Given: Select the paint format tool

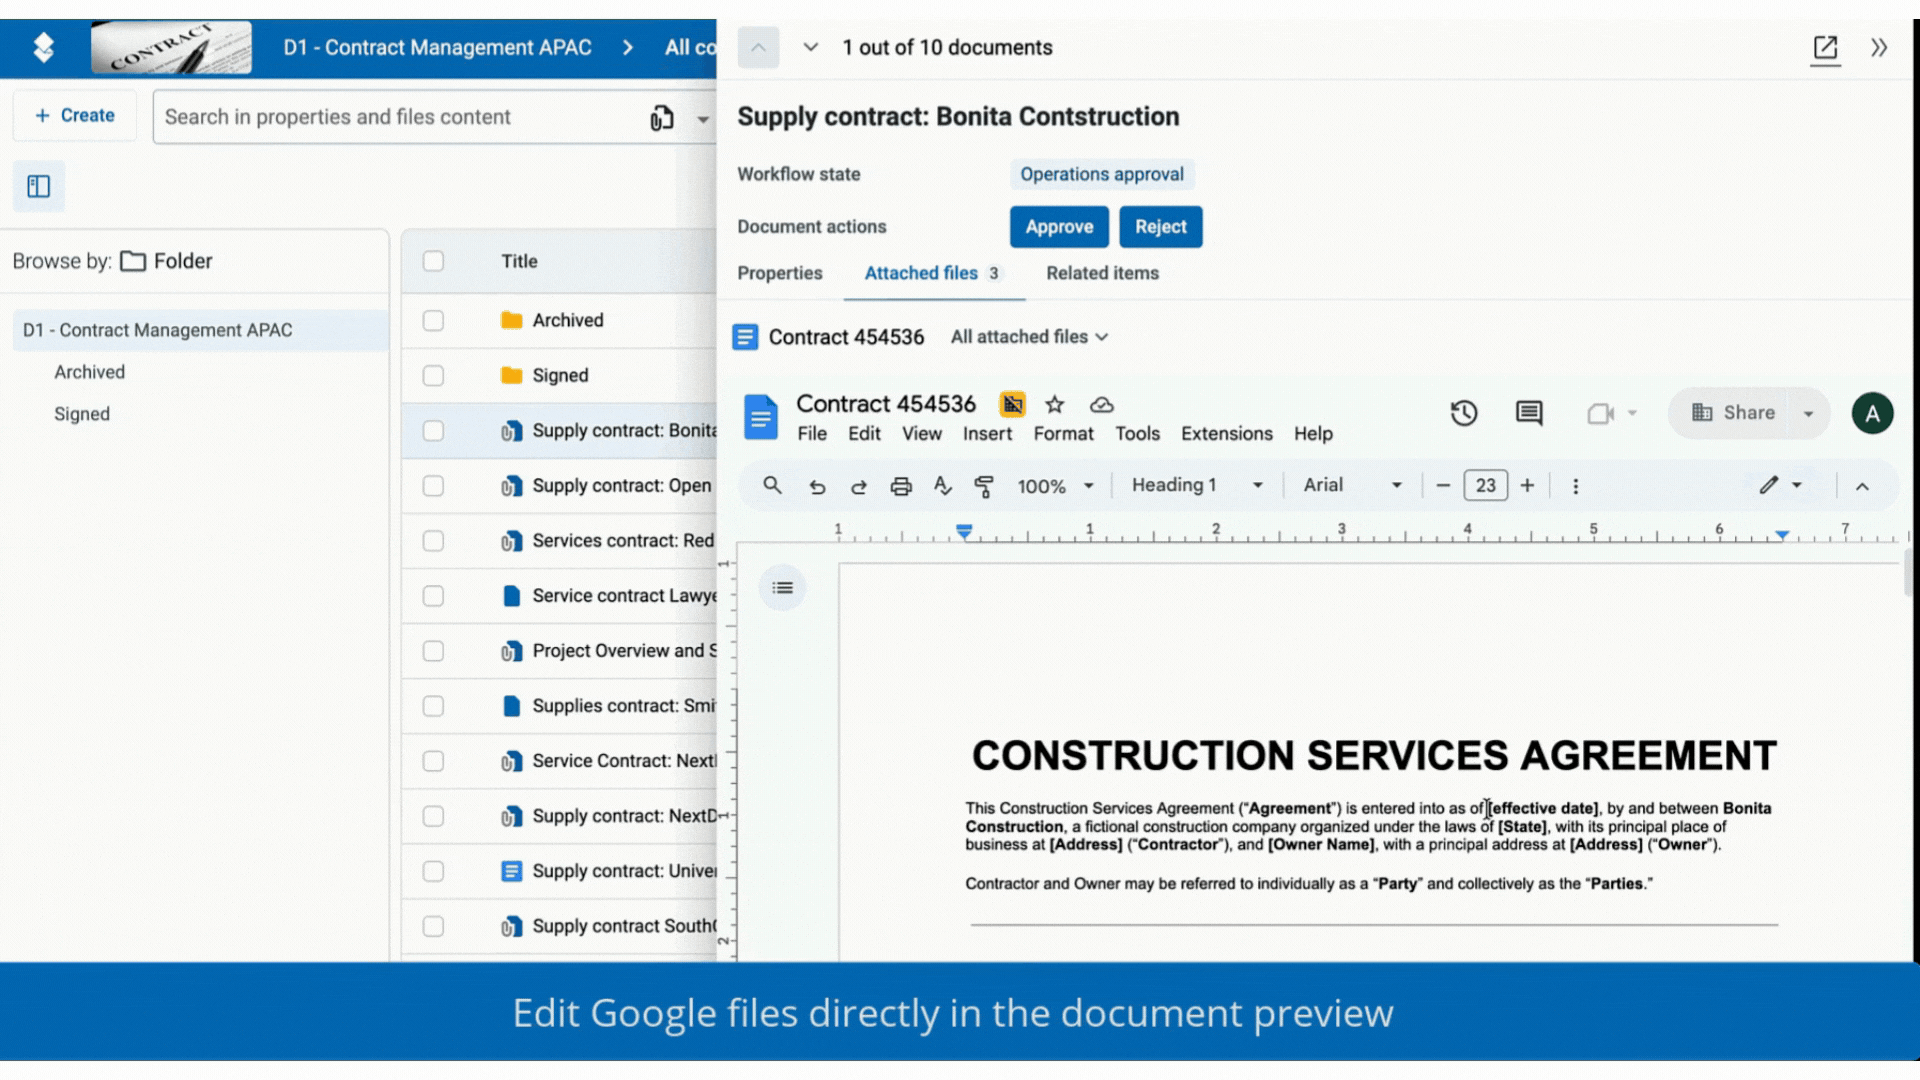Looking at the screenshot, I should [x=984, y=487].
